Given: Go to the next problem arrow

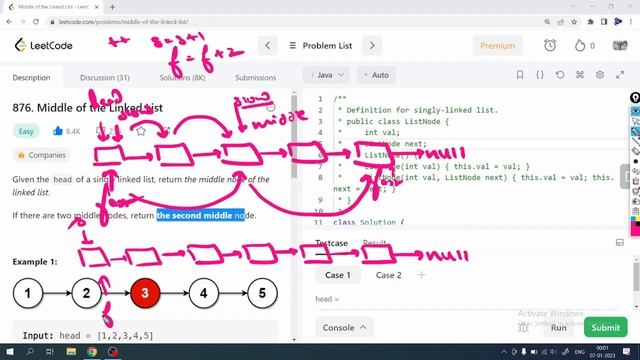Looking at the screenshot, I should (372, 45).
